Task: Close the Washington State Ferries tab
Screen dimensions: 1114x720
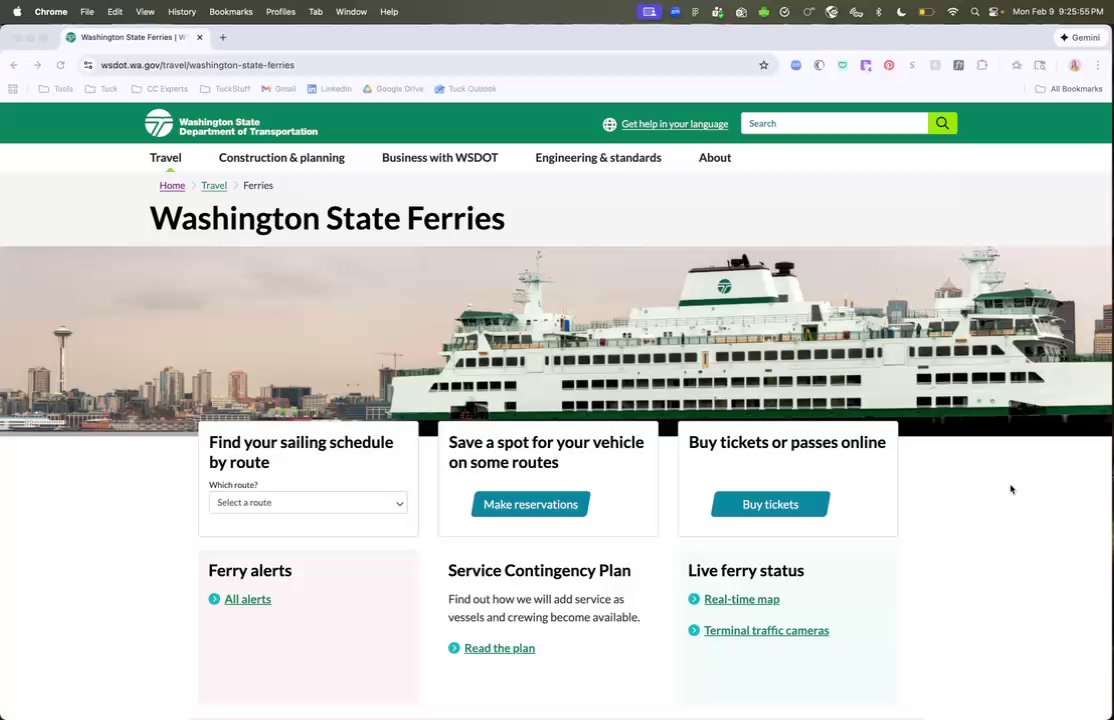Action: [200, 37]
